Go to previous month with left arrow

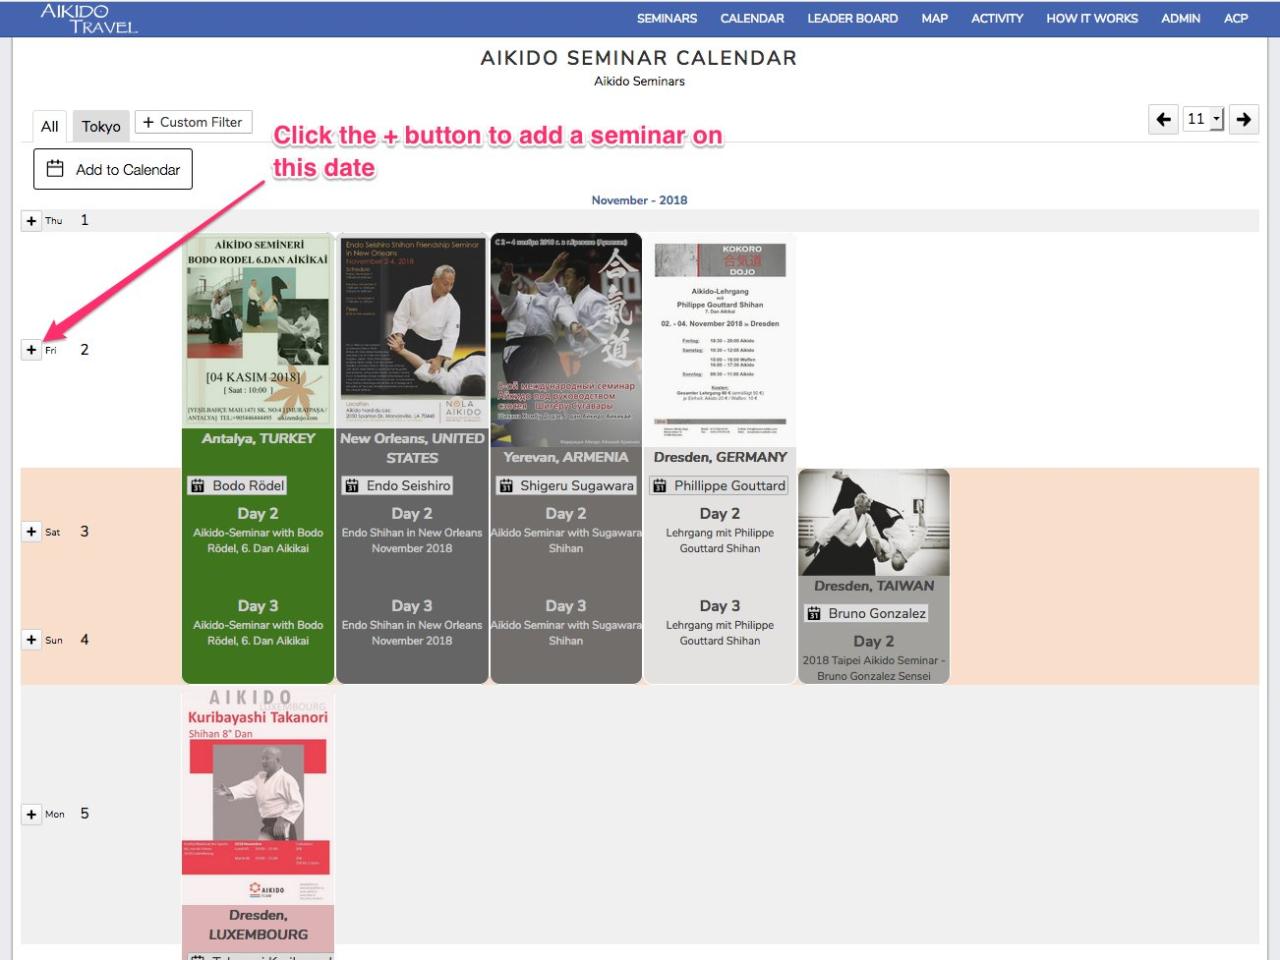pos(1163,120)
